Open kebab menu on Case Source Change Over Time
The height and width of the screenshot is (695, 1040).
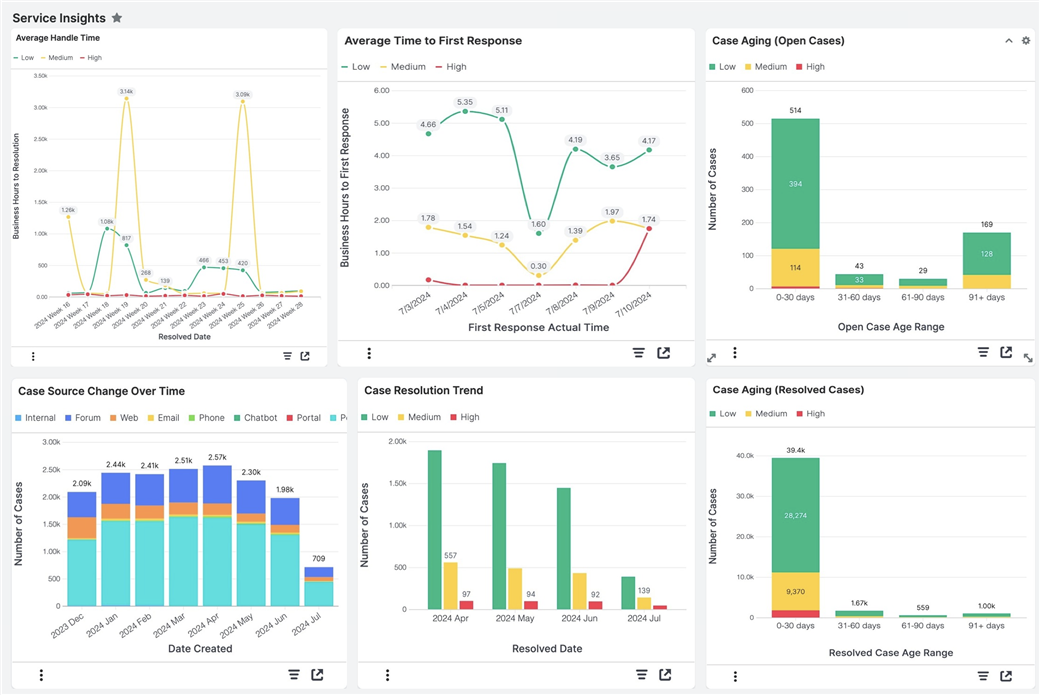click(41, 675)
